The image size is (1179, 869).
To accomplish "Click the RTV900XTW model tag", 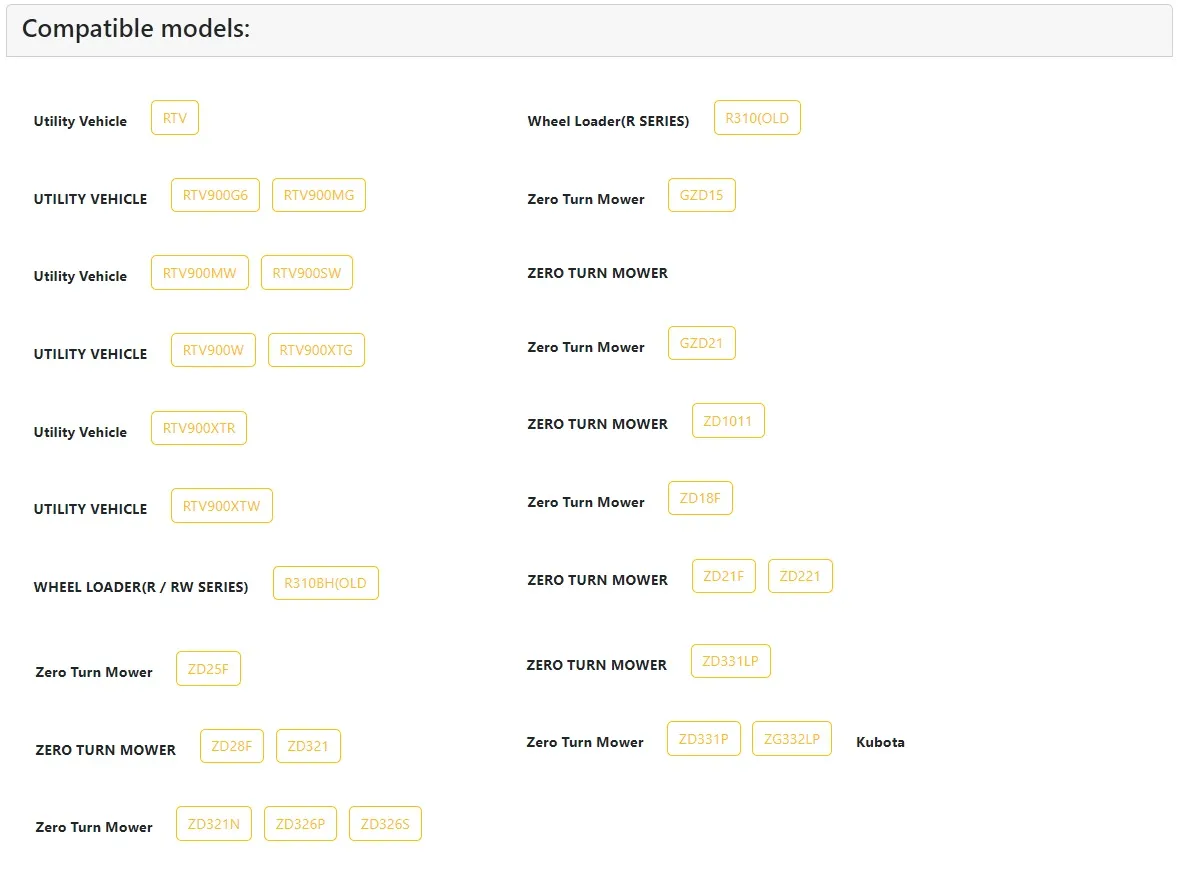I will click(x=221, y=506).
